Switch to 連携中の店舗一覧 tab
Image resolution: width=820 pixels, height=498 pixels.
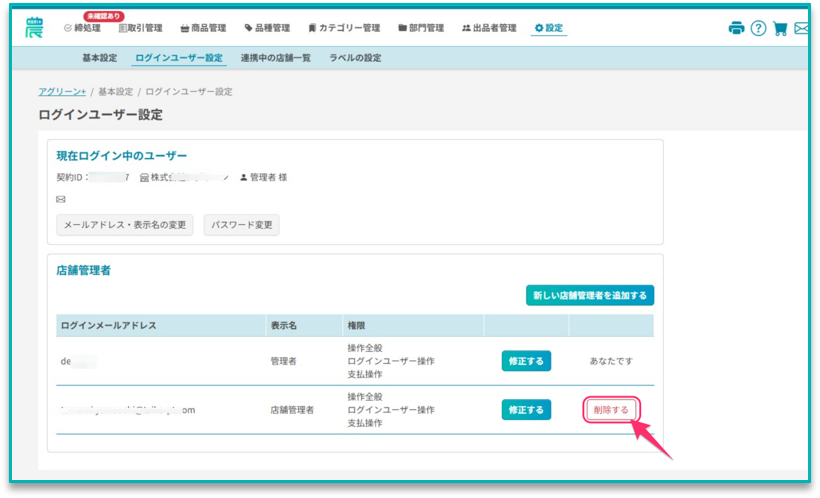[x=276, y=58]
